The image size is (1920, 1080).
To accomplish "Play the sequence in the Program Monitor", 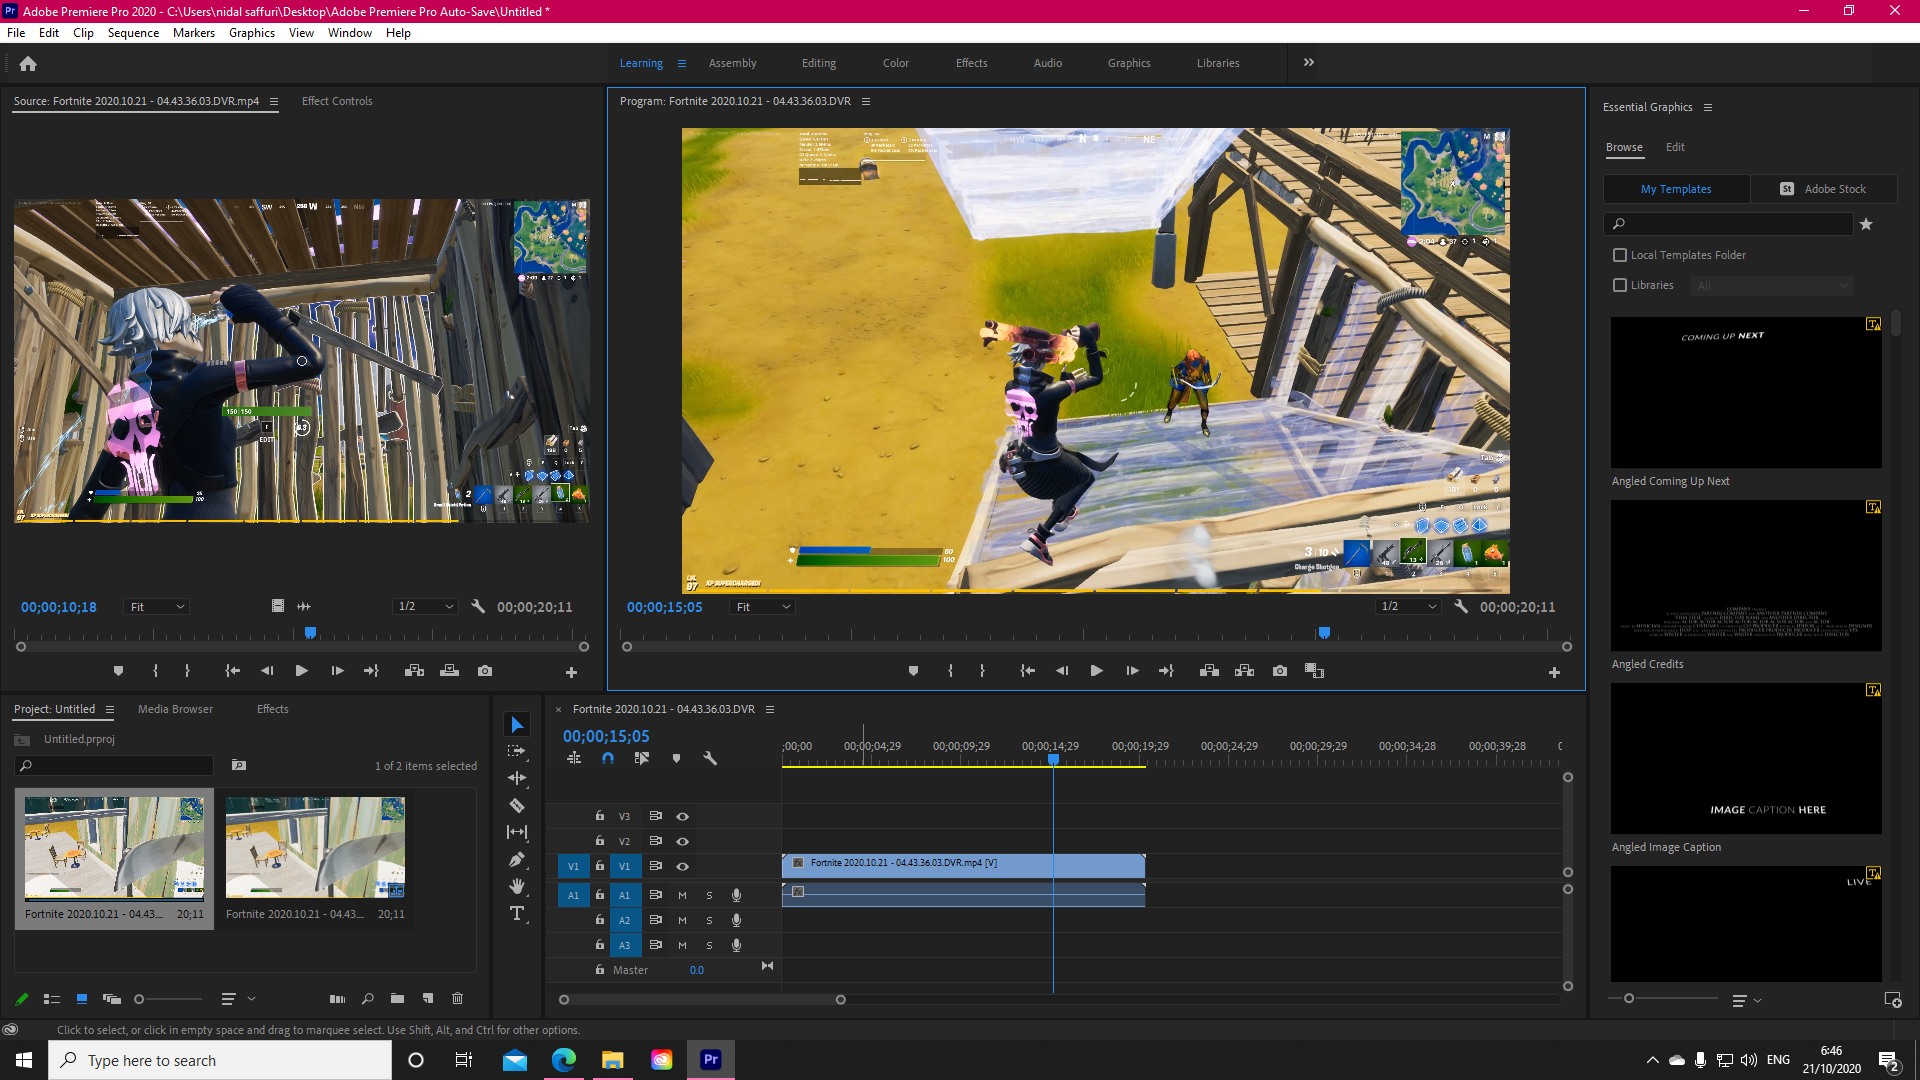I will click(x=1096, y=671).
